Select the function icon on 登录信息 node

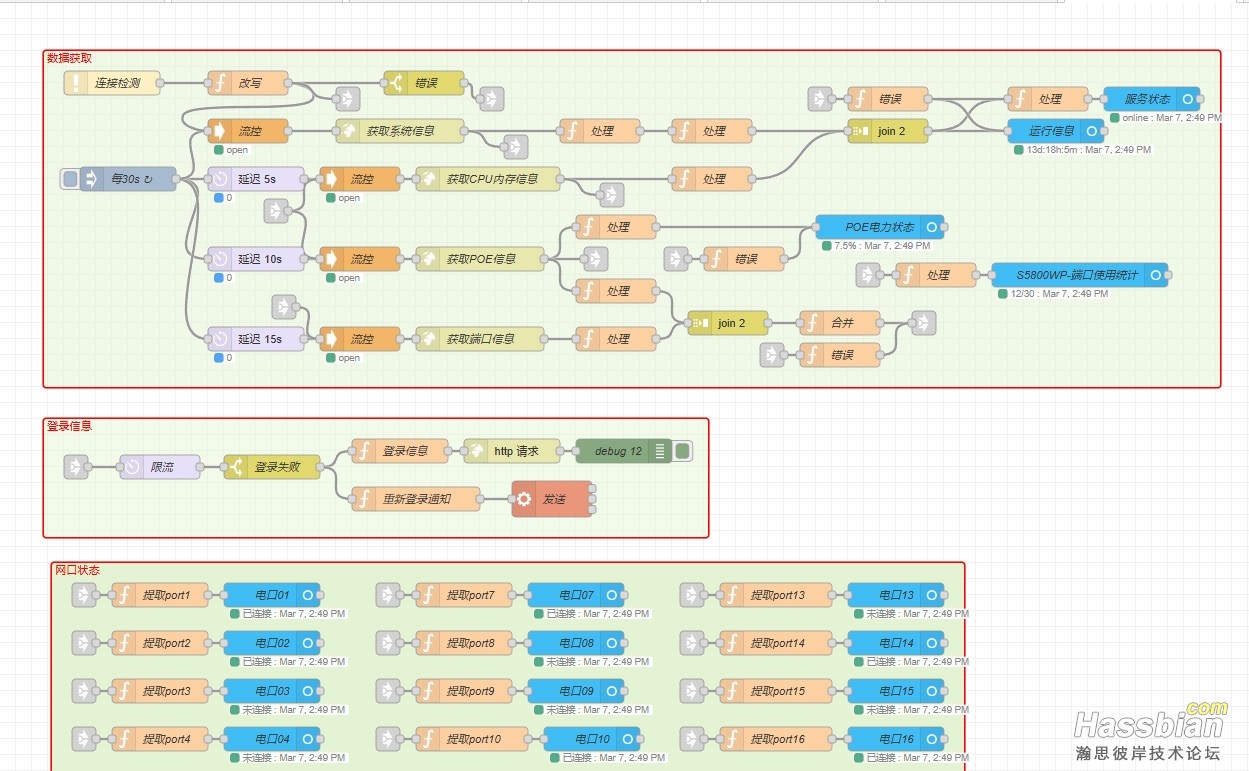pyautogui.click(x=364, y=451)
